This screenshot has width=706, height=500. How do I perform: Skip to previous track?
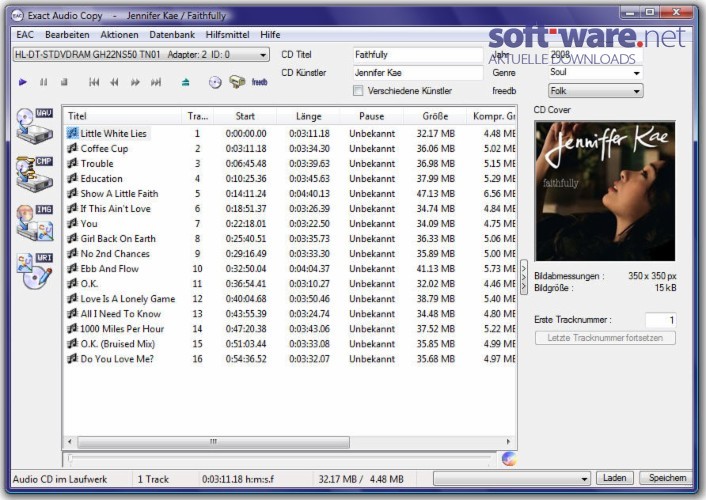point(94,82)
